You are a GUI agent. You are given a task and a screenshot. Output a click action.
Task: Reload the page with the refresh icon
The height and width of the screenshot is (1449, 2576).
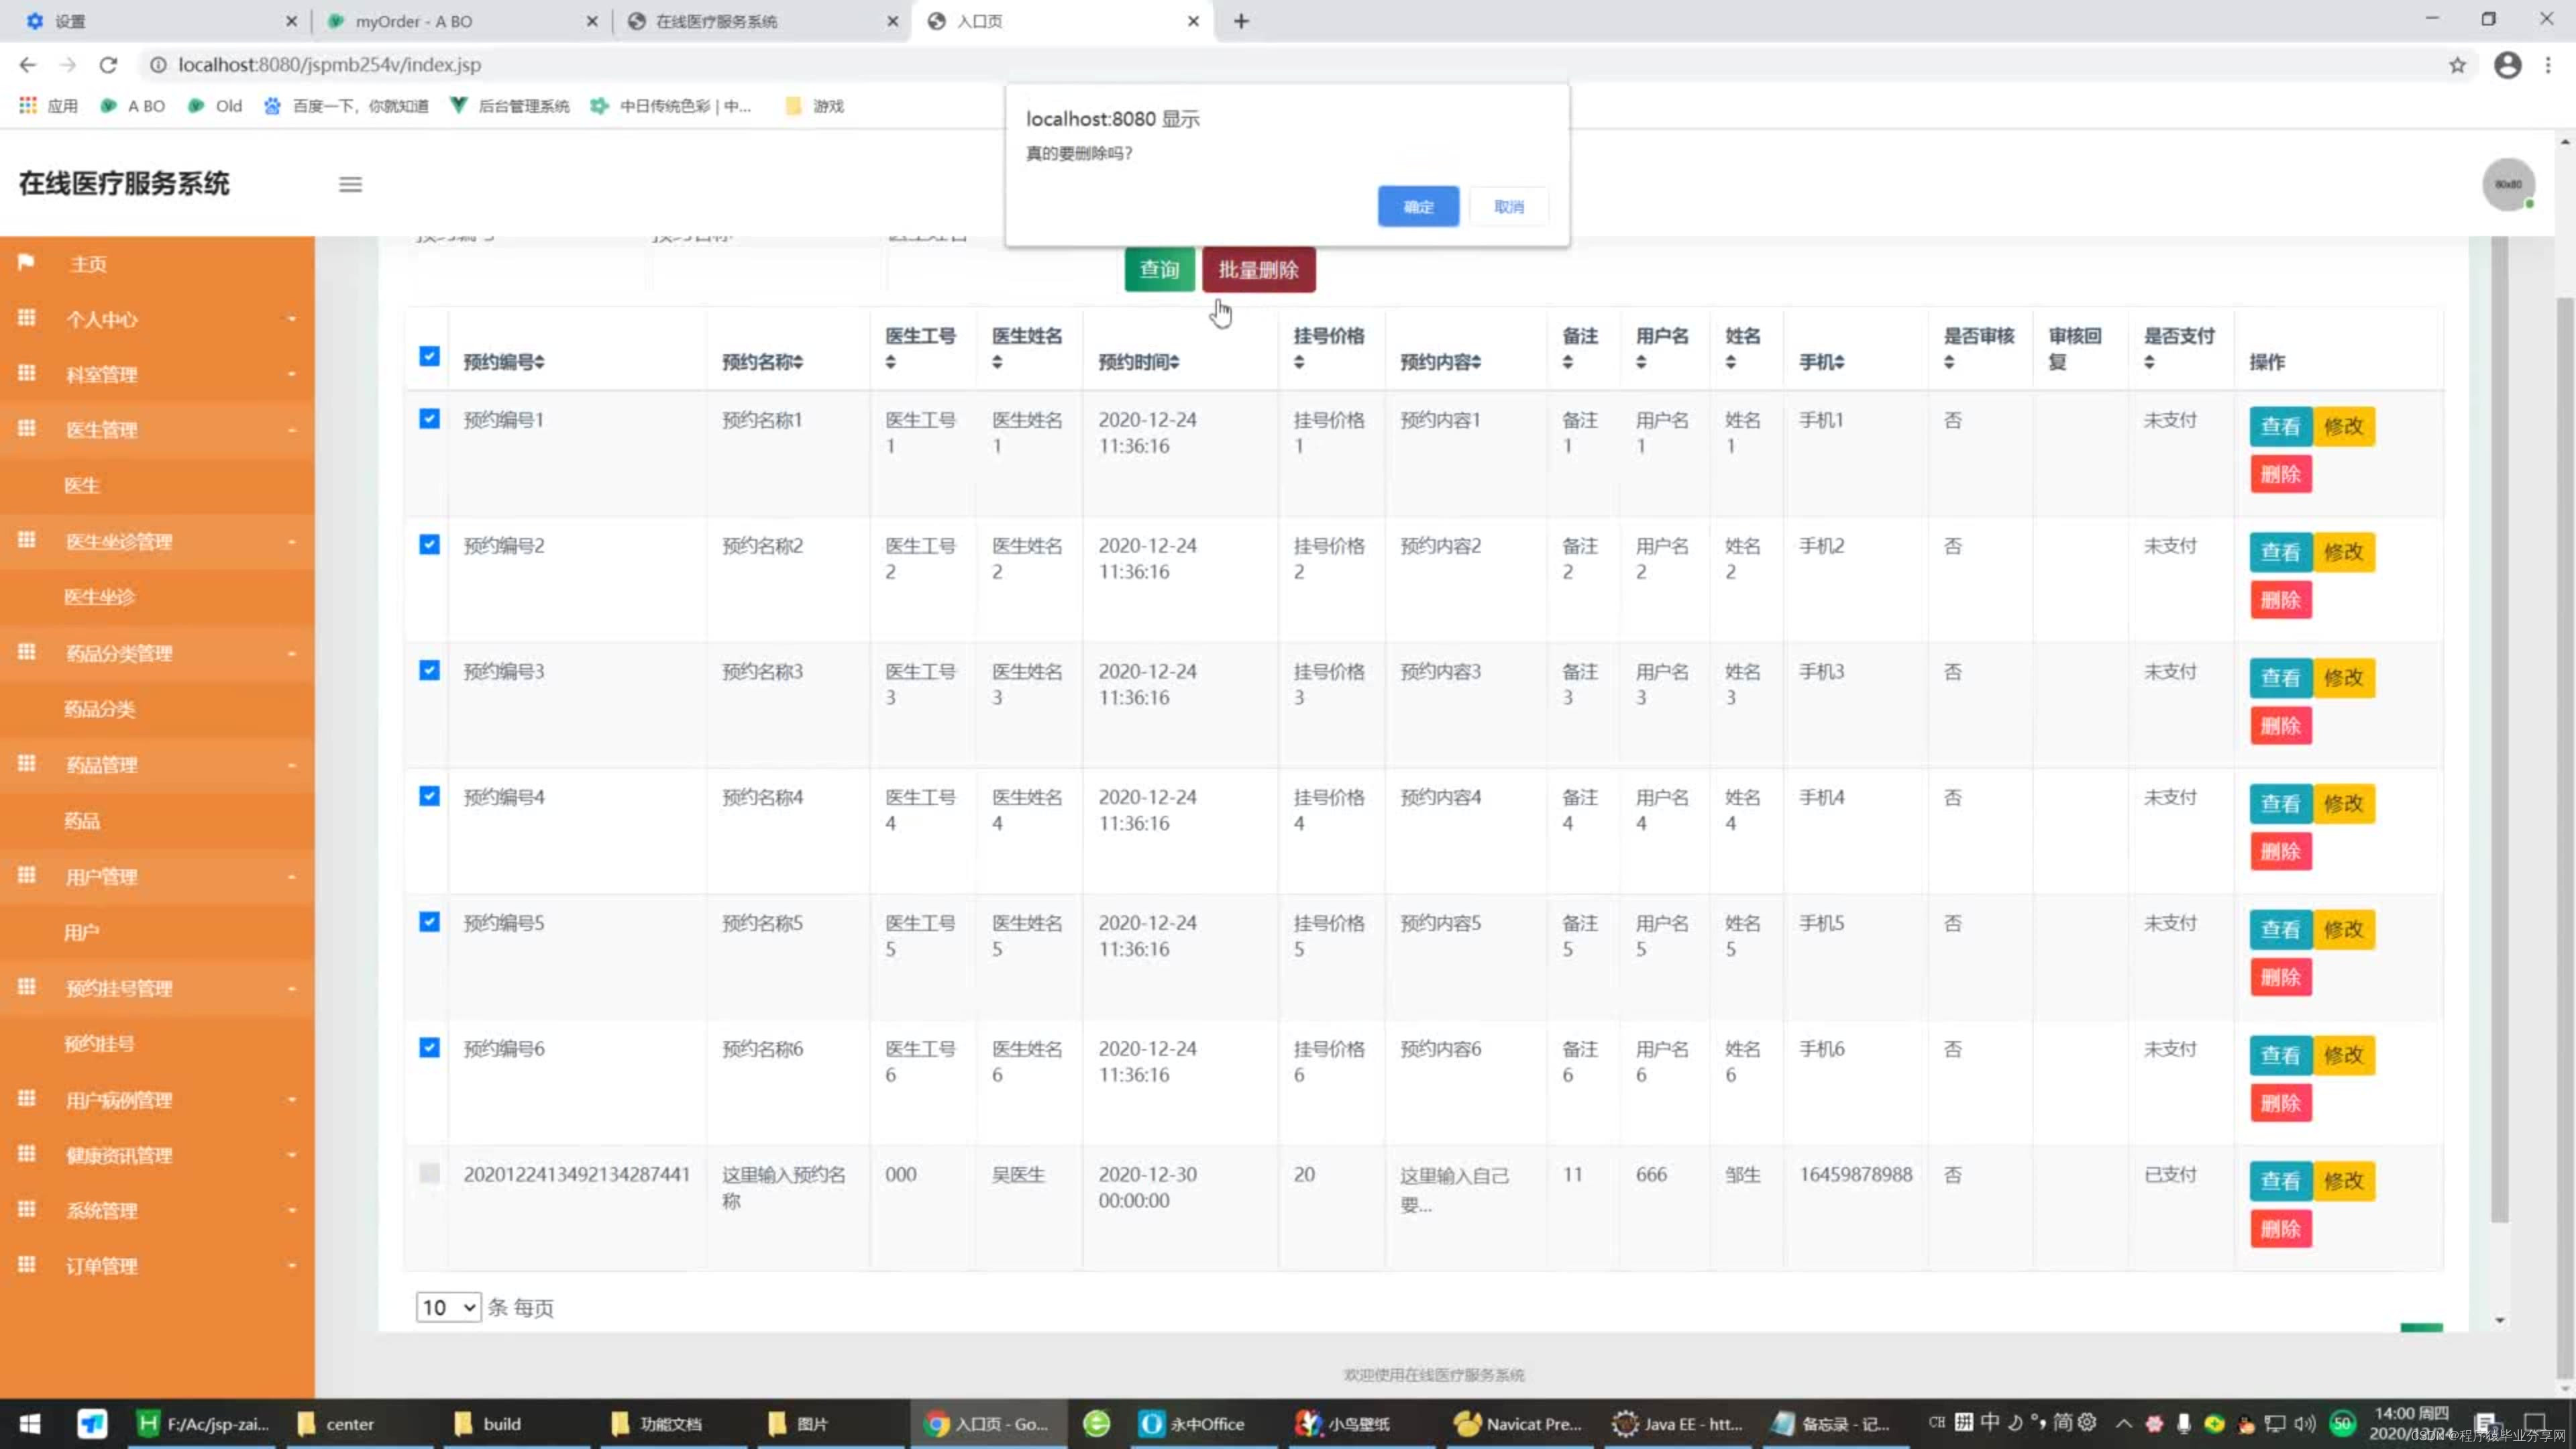click(x=108, y=65)
